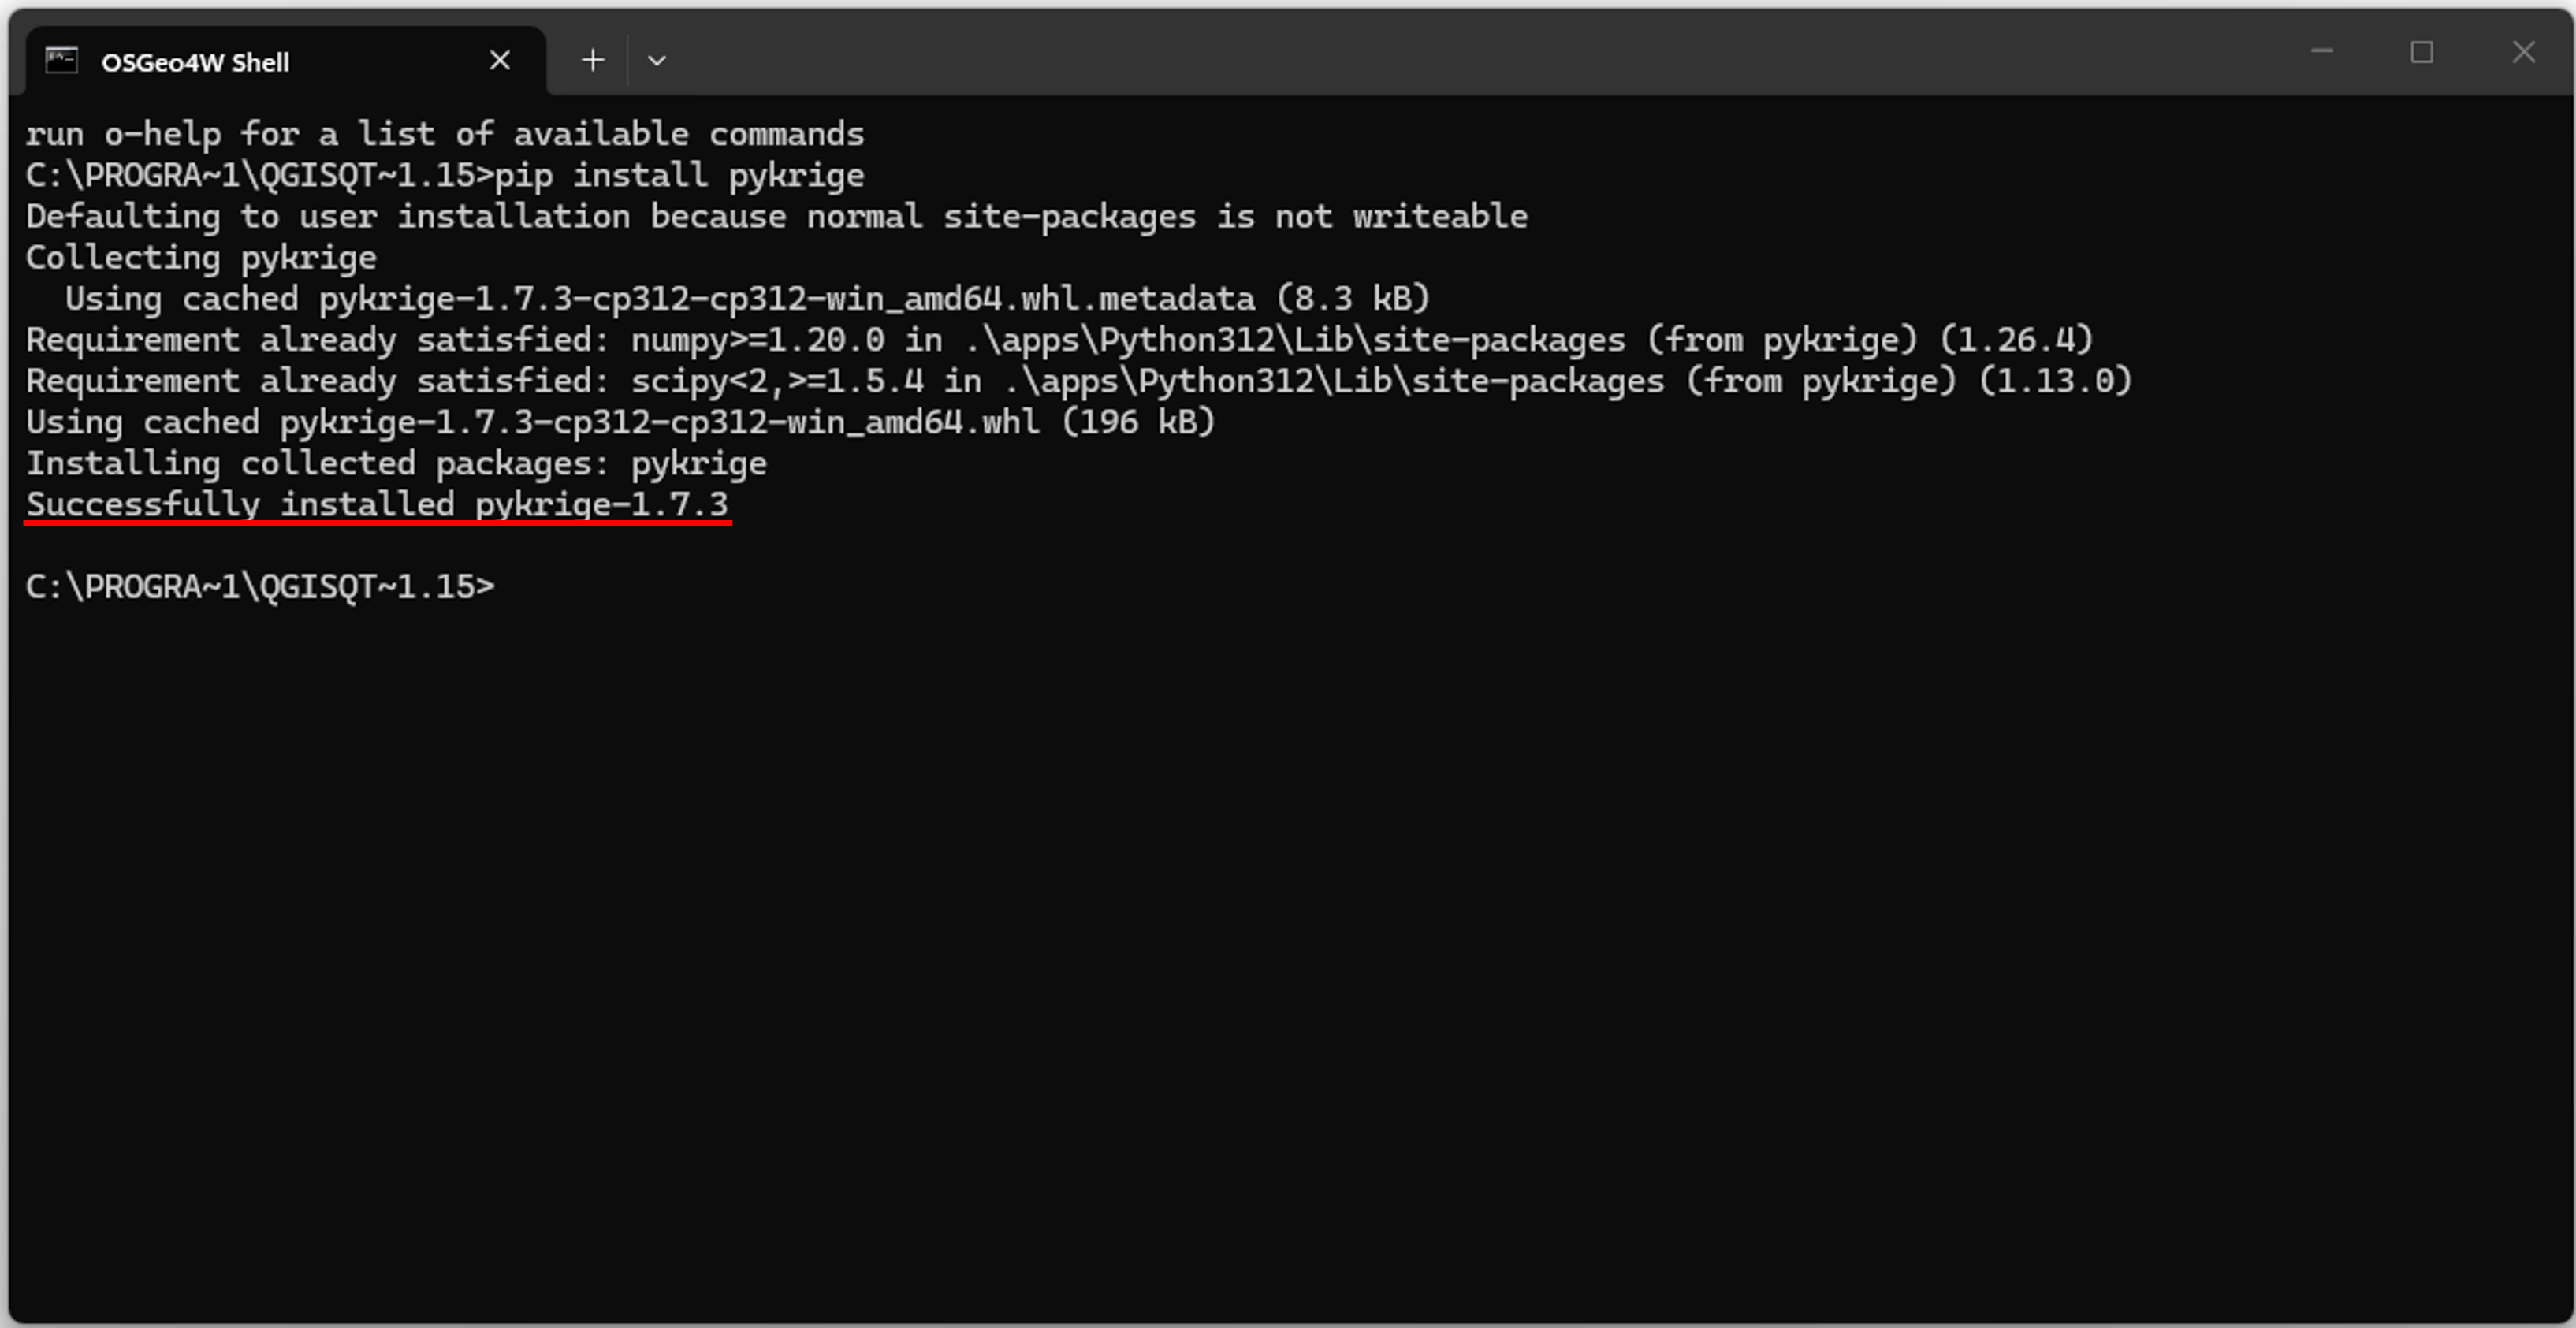Screen dimensions: 2576x1328
Task: Click the terminal icon in the OSGeo4W Shell tab
Action: tap(61, 60)
